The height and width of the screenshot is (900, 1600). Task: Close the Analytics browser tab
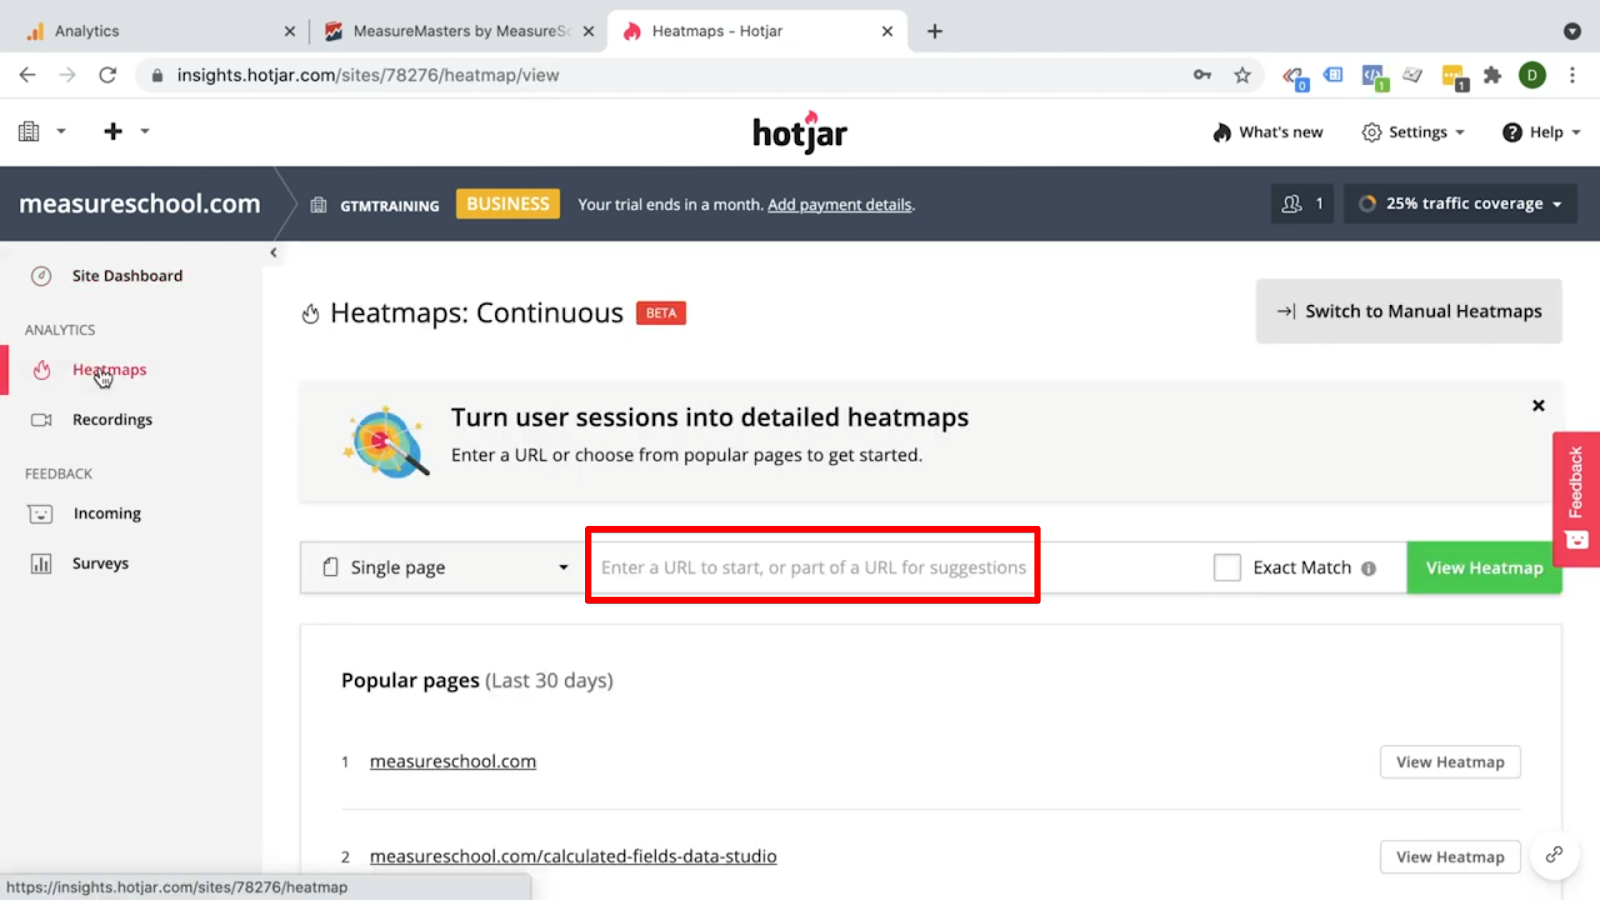coord(290,31)
